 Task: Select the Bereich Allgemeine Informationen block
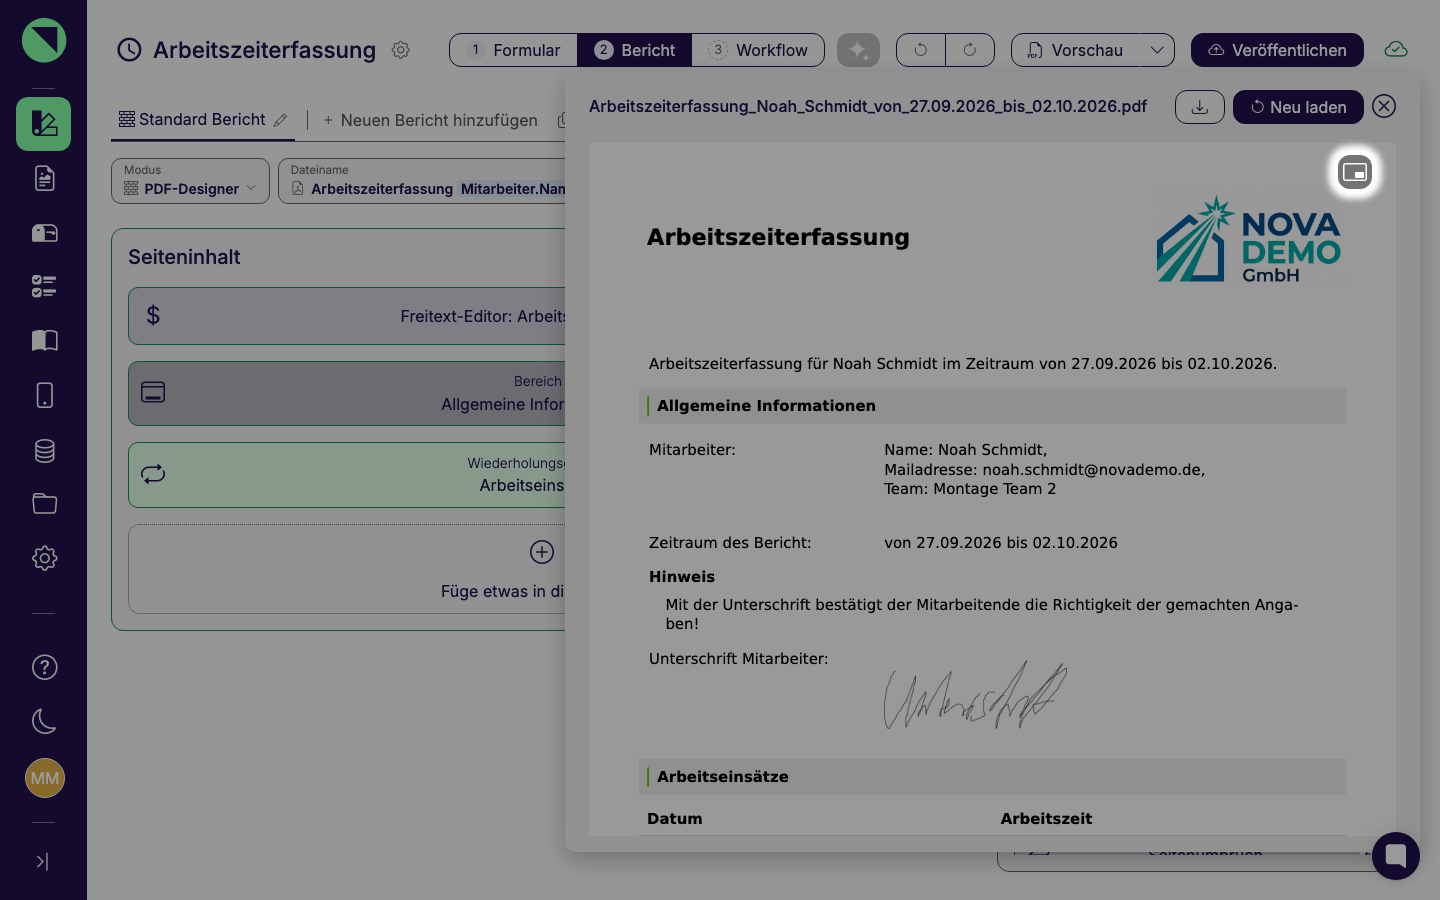click(x=347, y=393)
